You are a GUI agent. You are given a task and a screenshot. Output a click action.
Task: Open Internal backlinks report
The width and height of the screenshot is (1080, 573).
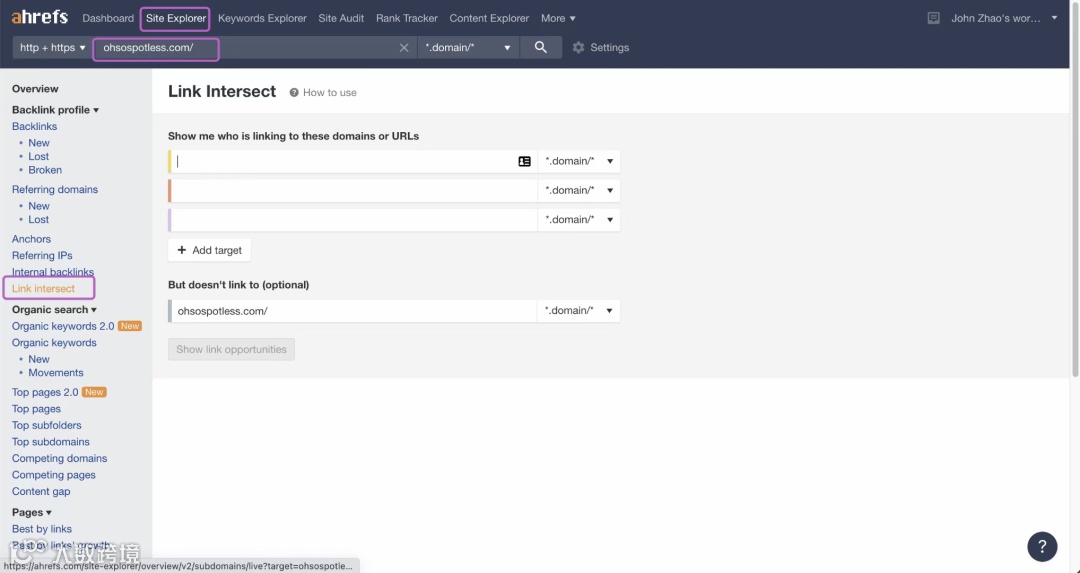(x=52, y=272)
